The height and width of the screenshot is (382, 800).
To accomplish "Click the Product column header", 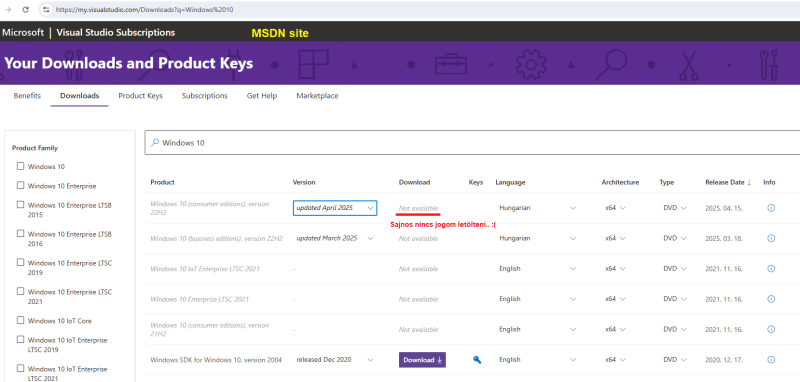I will tap(162, 182).
